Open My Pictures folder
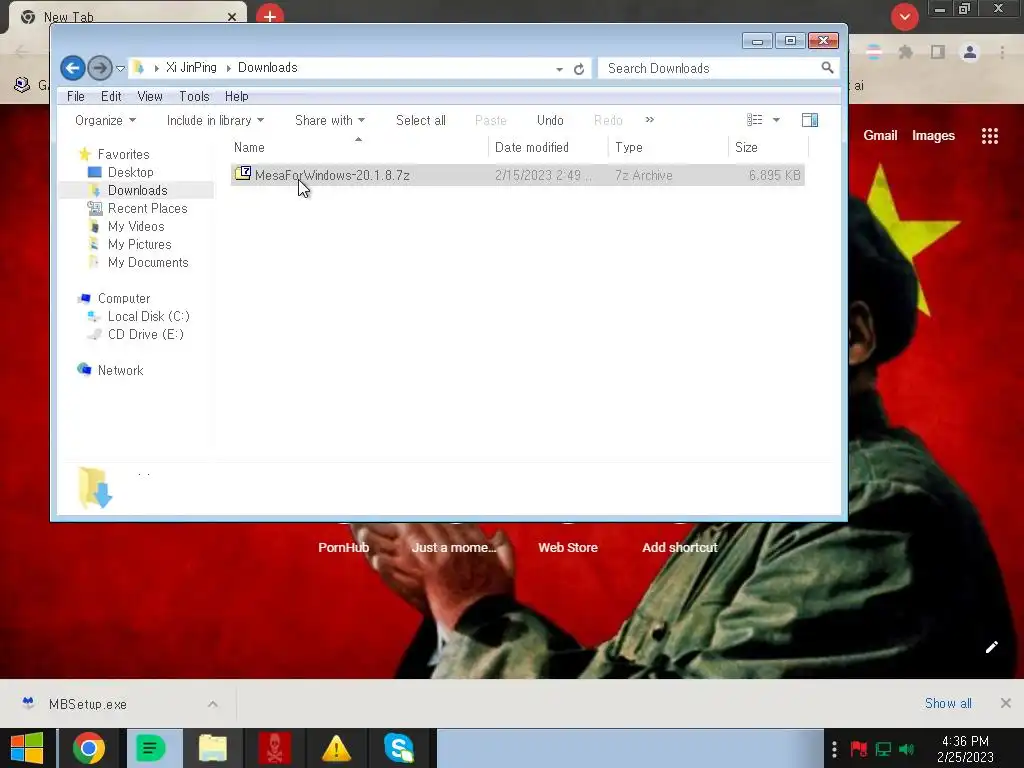This screenshot has width=1024, height=768. pos(140,244)
